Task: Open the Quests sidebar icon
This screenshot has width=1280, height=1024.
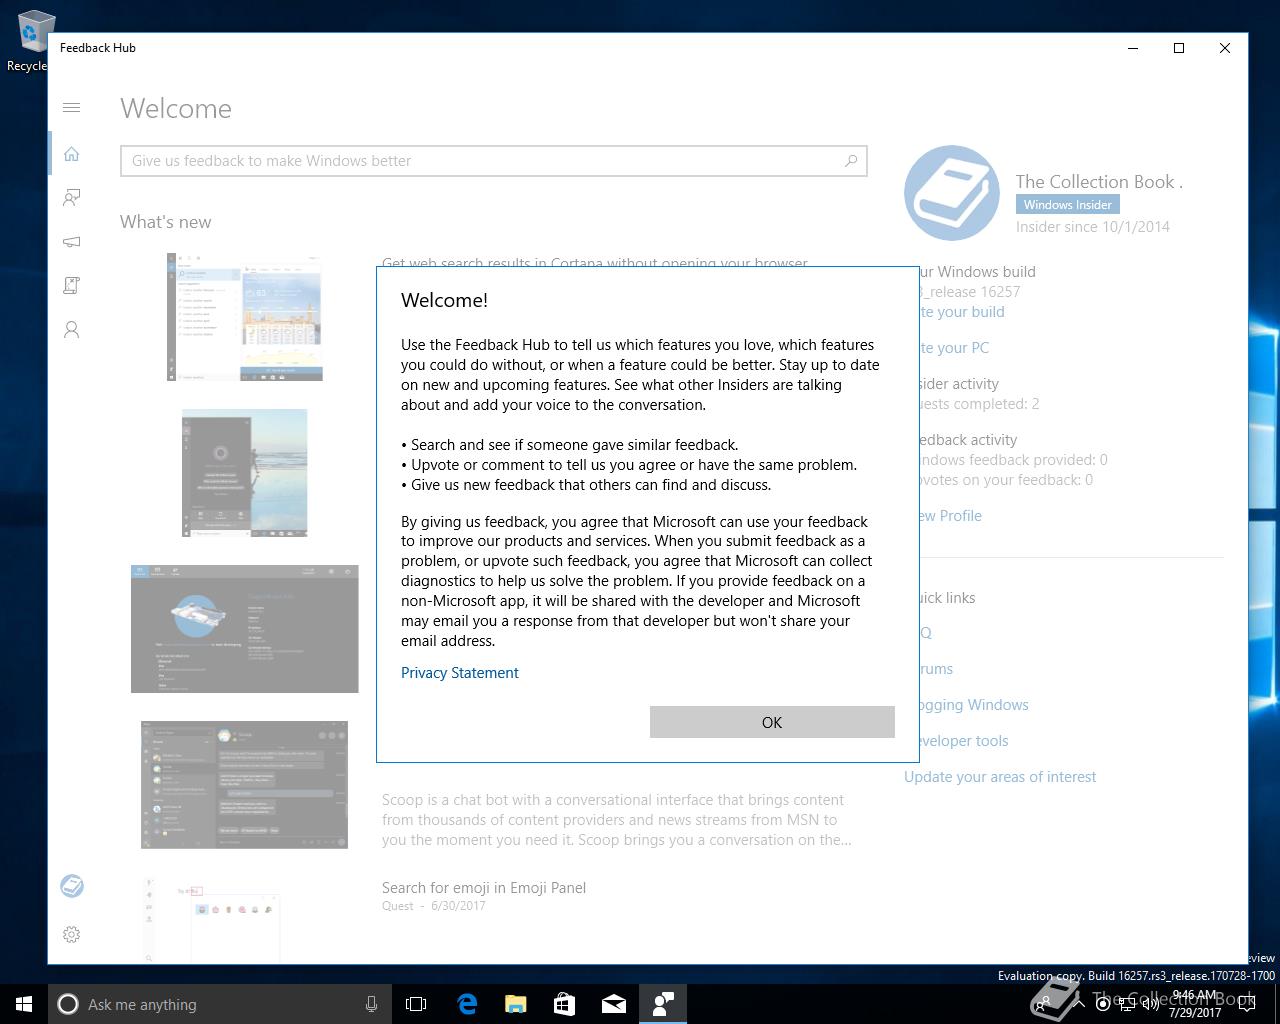Action: tap(71, 286)
